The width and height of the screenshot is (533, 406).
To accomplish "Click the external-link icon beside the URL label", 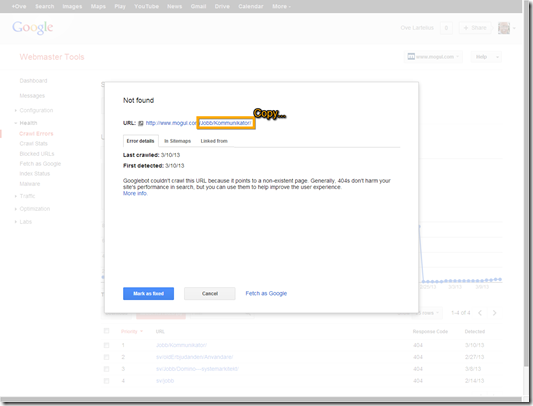I will [x=141, y=123].
